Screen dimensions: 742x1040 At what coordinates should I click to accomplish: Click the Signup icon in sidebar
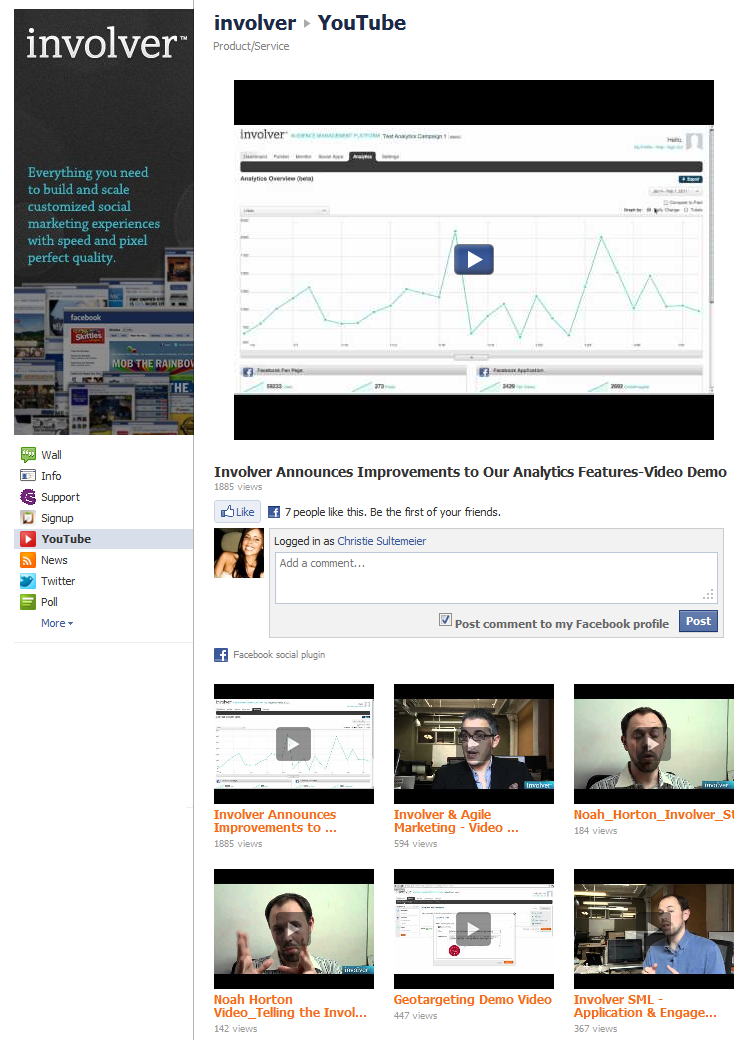click(x=28, y=518)
